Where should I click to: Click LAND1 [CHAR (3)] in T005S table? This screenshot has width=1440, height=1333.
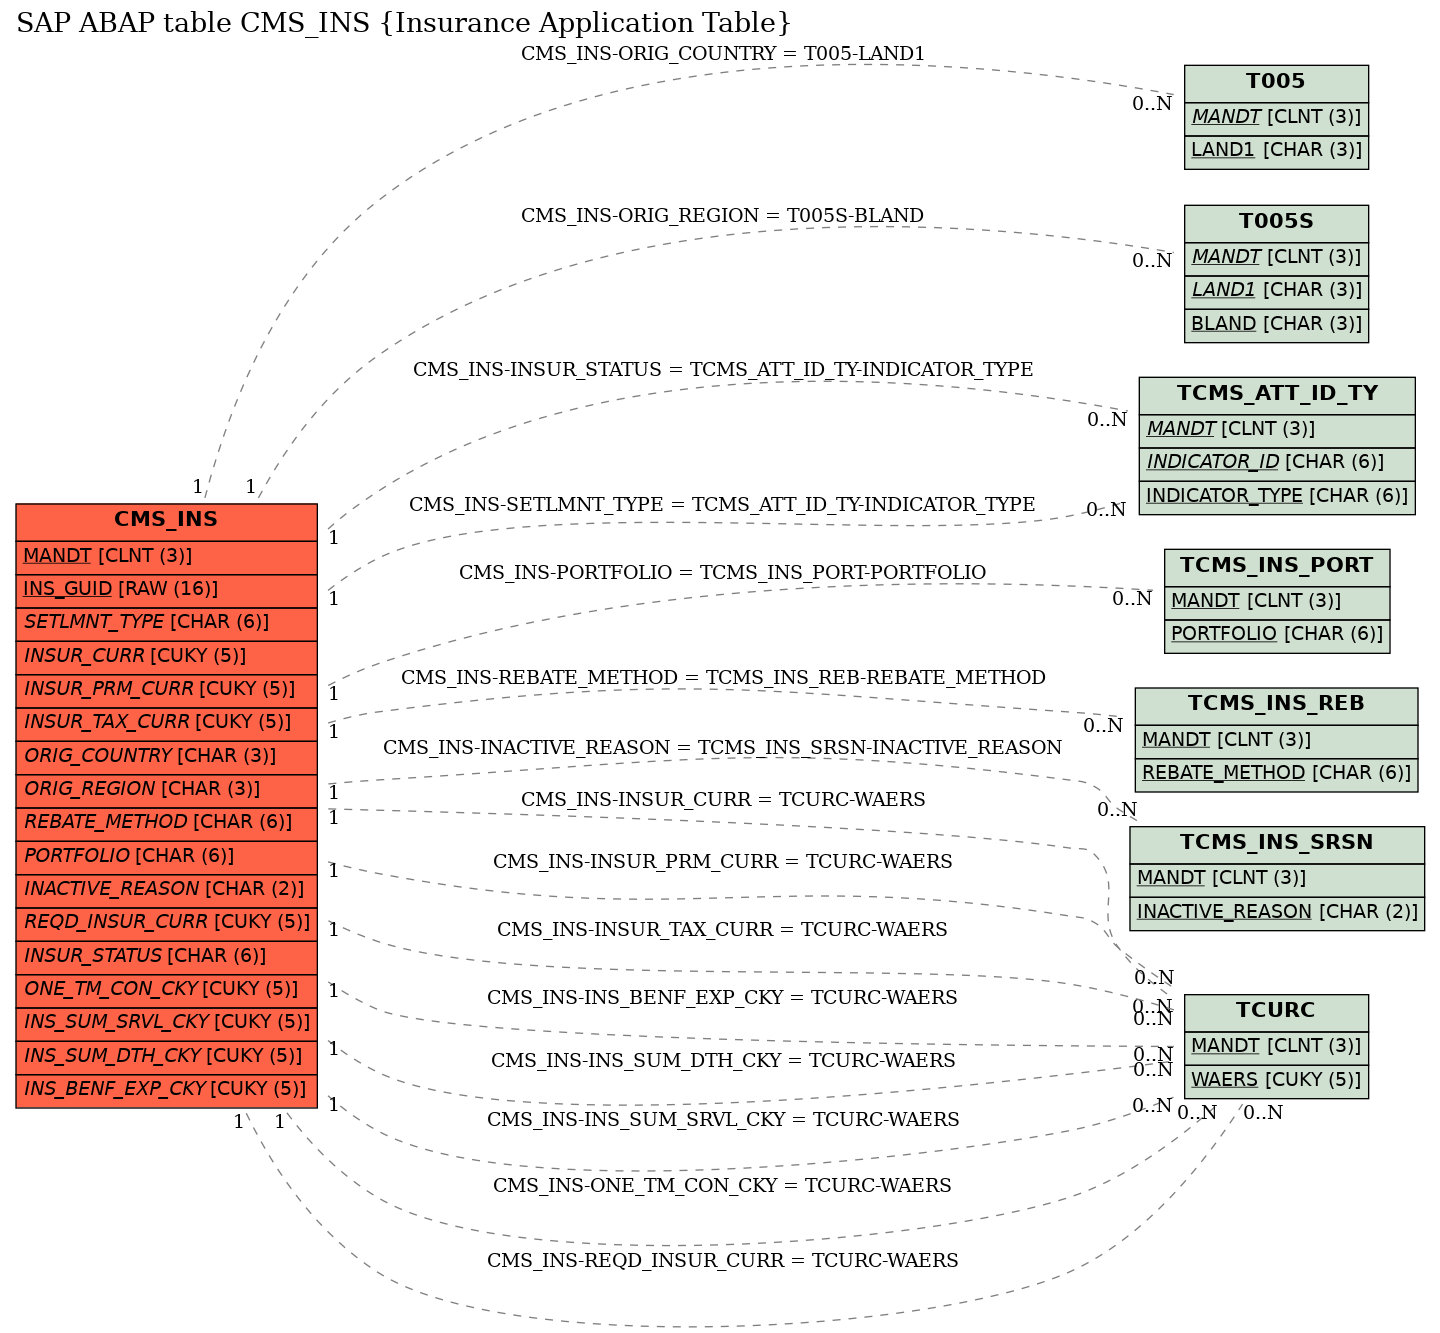point(1276,291)
